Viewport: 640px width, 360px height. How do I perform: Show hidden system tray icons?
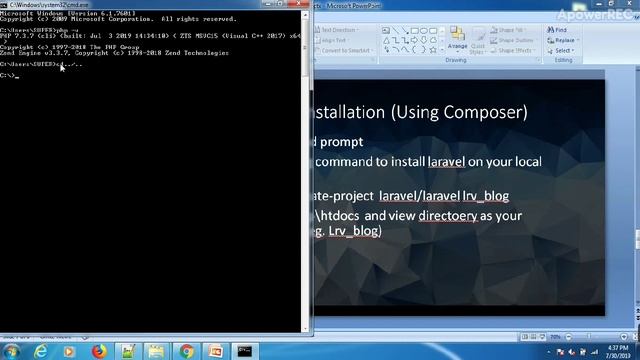click(549, 352)
